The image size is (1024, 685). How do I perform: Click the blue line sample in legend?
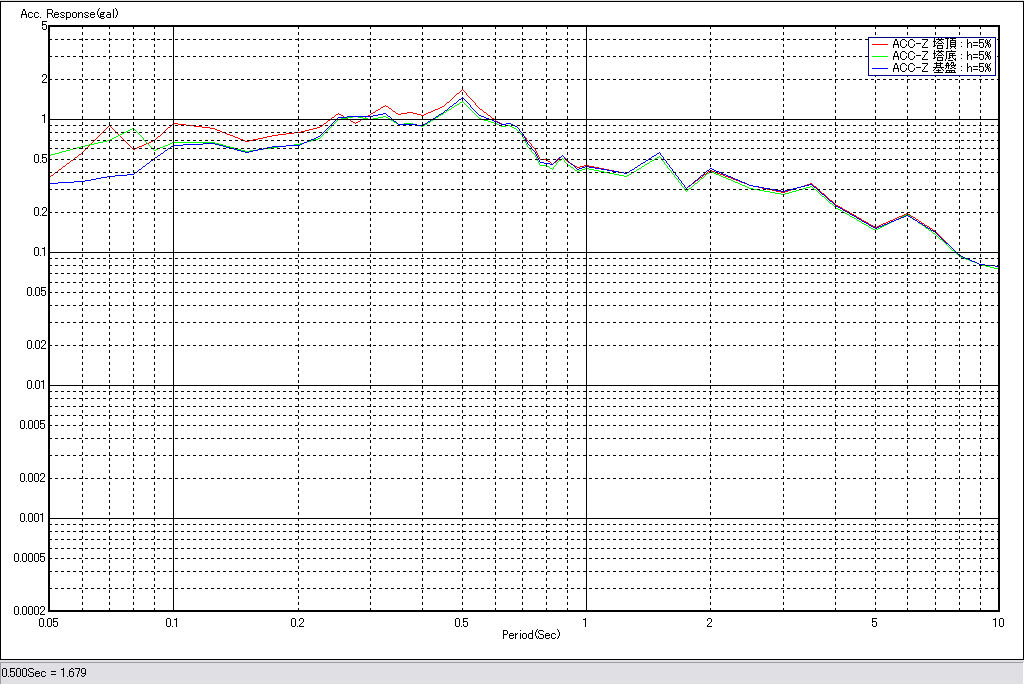pos(880,68)
